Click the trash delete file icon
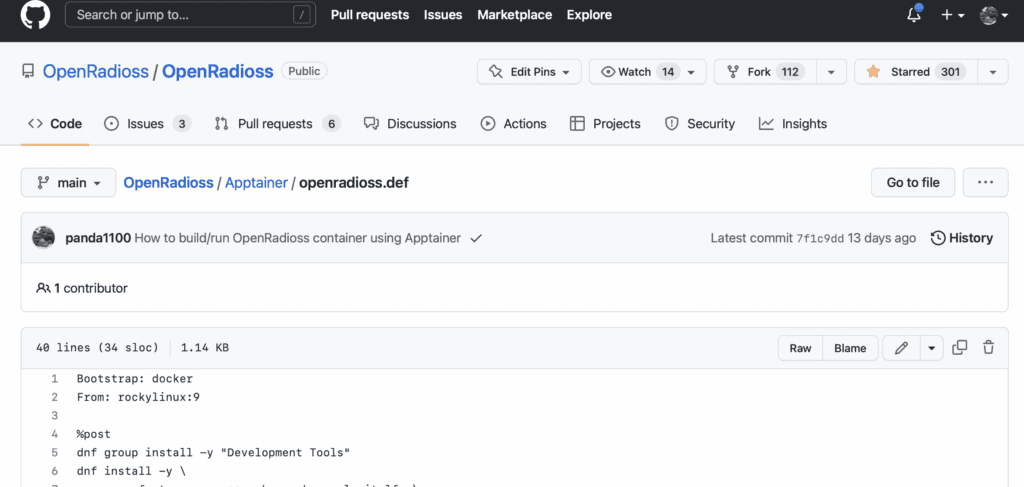Viewport: 1024px width, 487px height. pos(989,348)
